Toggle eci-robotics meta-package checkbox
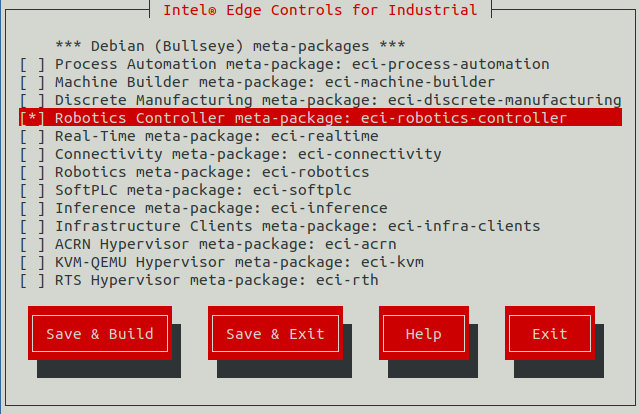 33,172
